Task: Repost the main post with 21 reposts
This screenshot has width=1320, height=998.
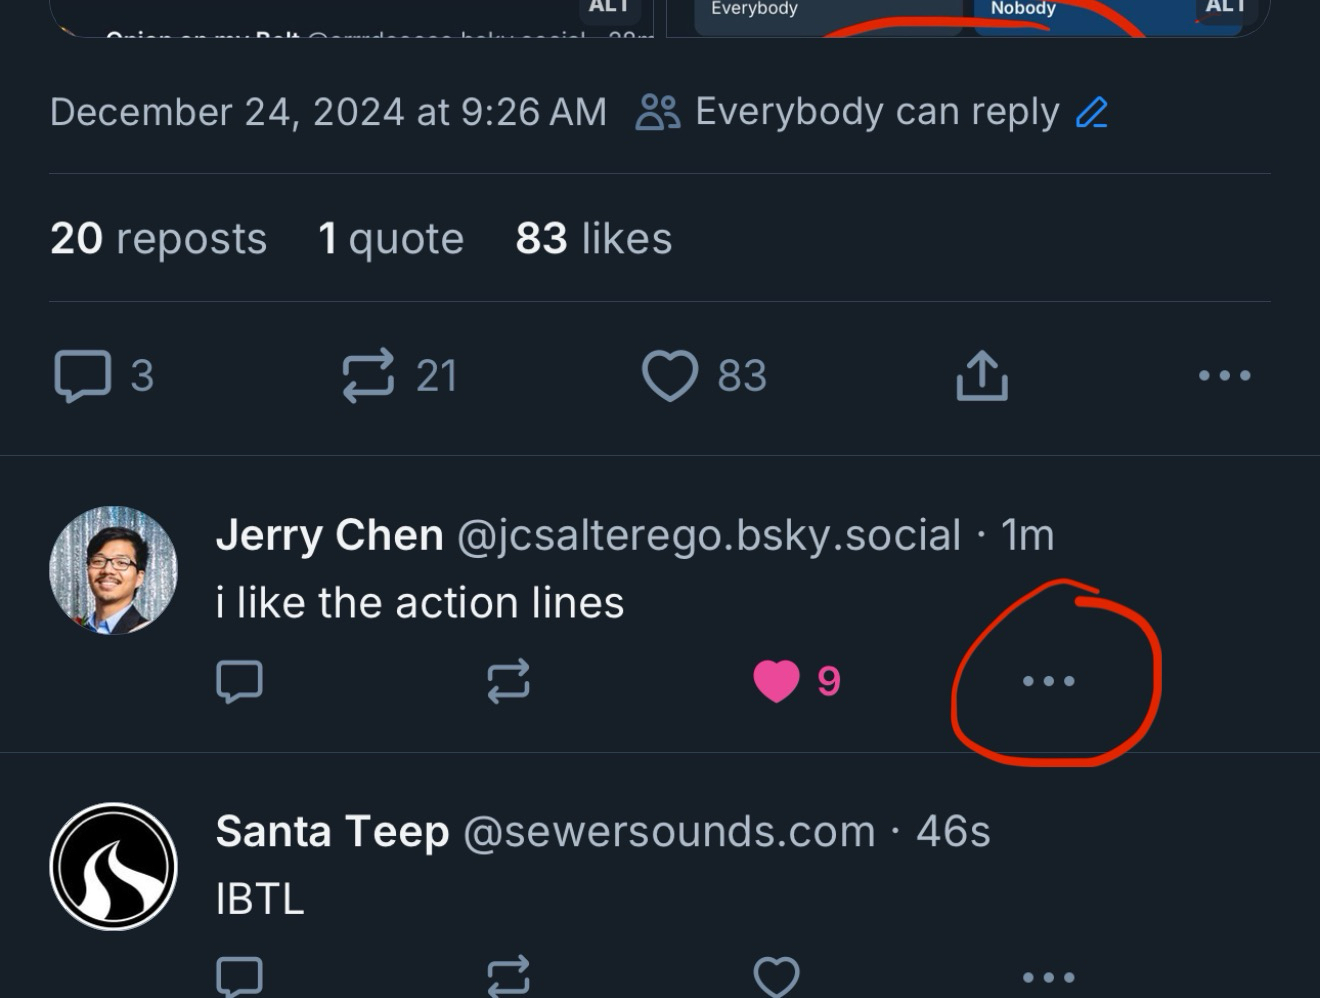Action: [369, 376]
